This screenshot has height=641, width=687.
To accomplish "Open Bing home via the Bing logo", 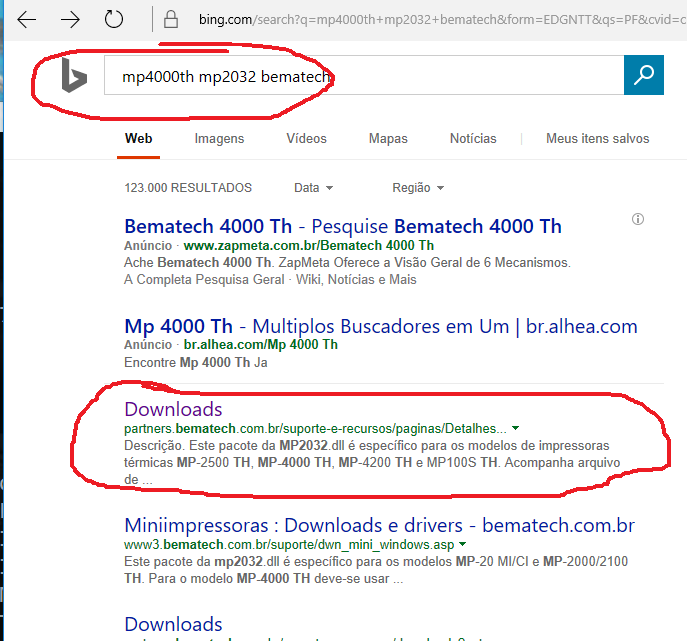I will tap(74, 75).
